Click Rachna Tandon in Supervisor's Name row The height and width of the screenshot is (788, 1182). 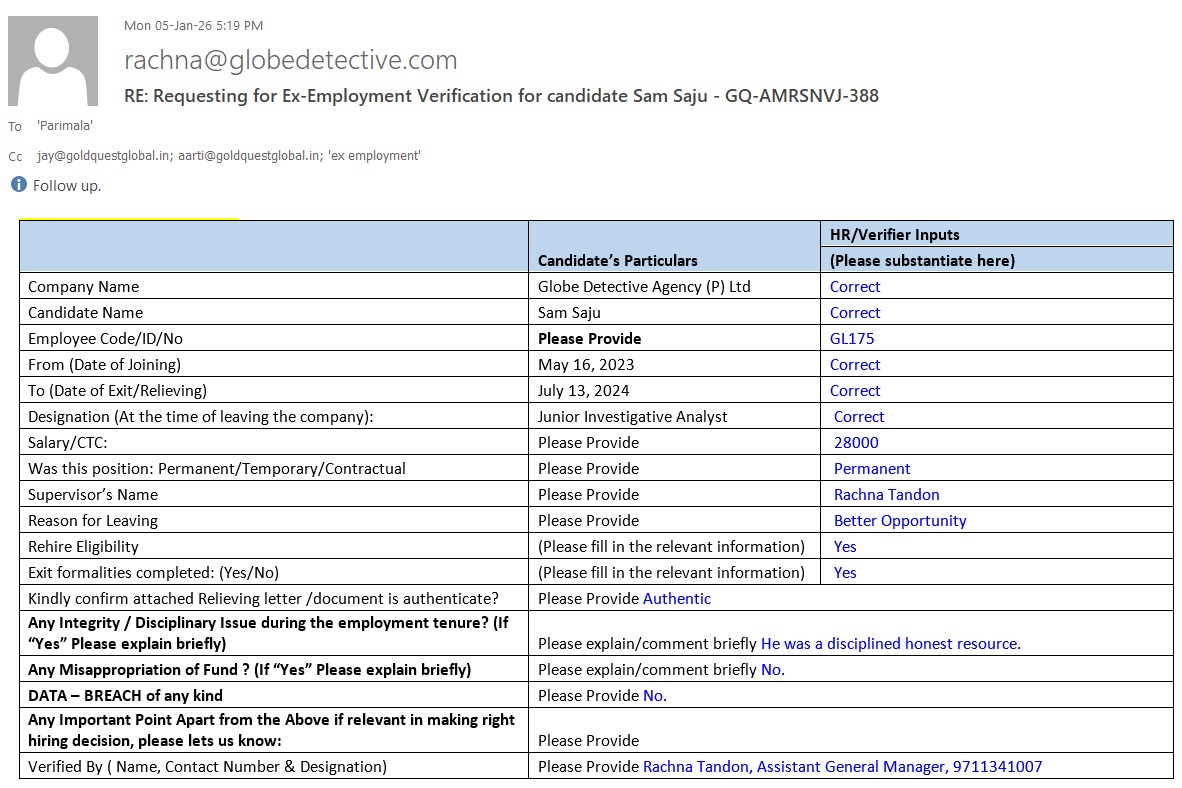pos(886,495)
